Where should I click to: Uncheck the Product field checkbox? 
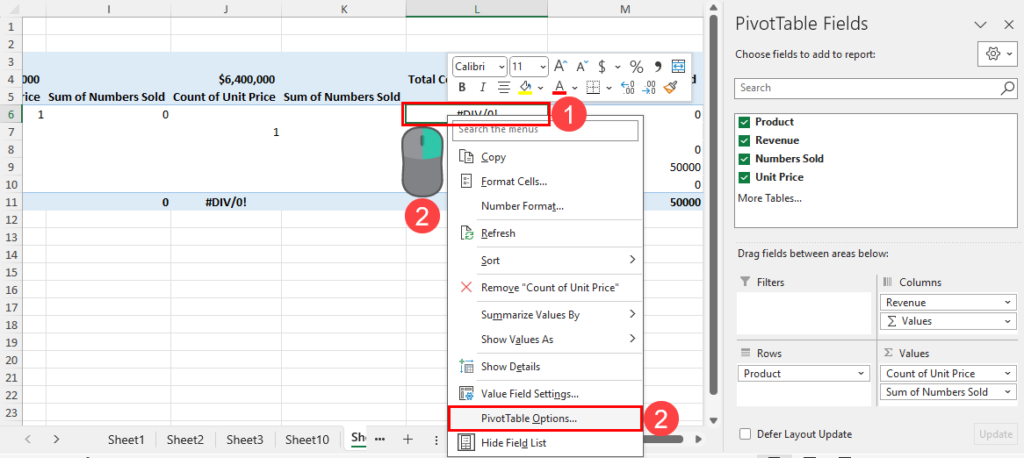click(744, 122)
